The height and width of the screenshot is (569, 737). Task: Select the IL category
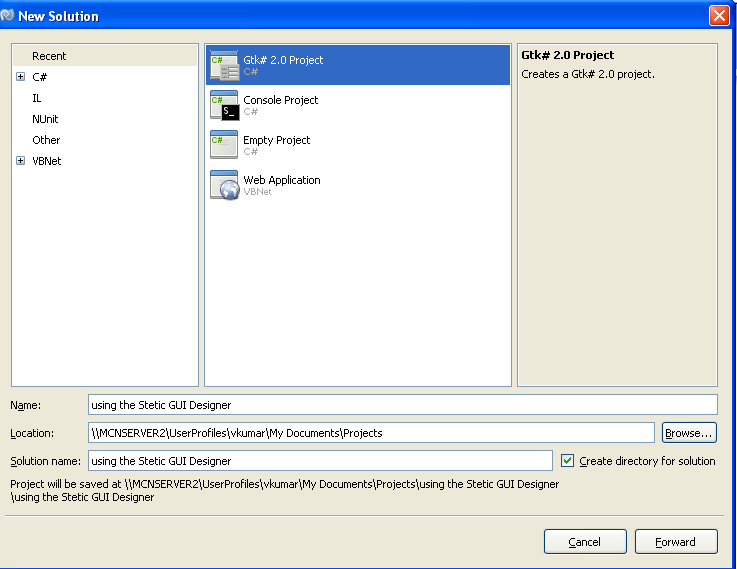[37, 98]
